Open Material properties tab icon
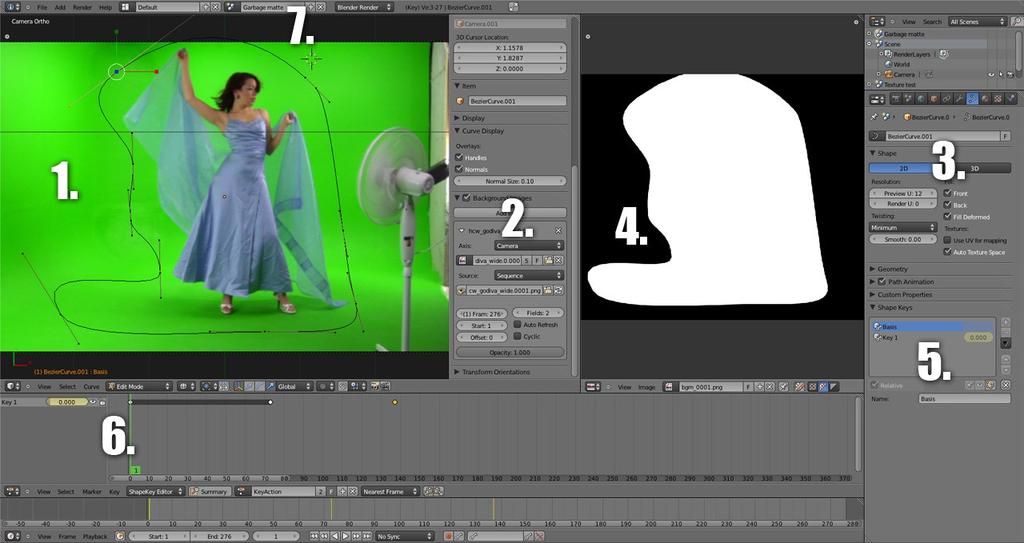The height and width of the screenshot is (543, 1024). pyautogui.click(x=985, y=99)
